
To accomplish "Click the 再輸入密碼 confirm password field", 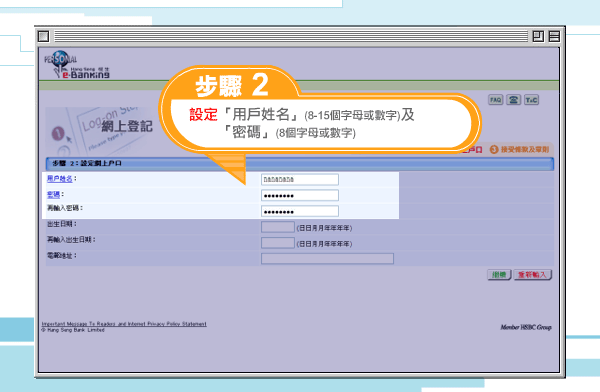I will (x=300, y=211).
